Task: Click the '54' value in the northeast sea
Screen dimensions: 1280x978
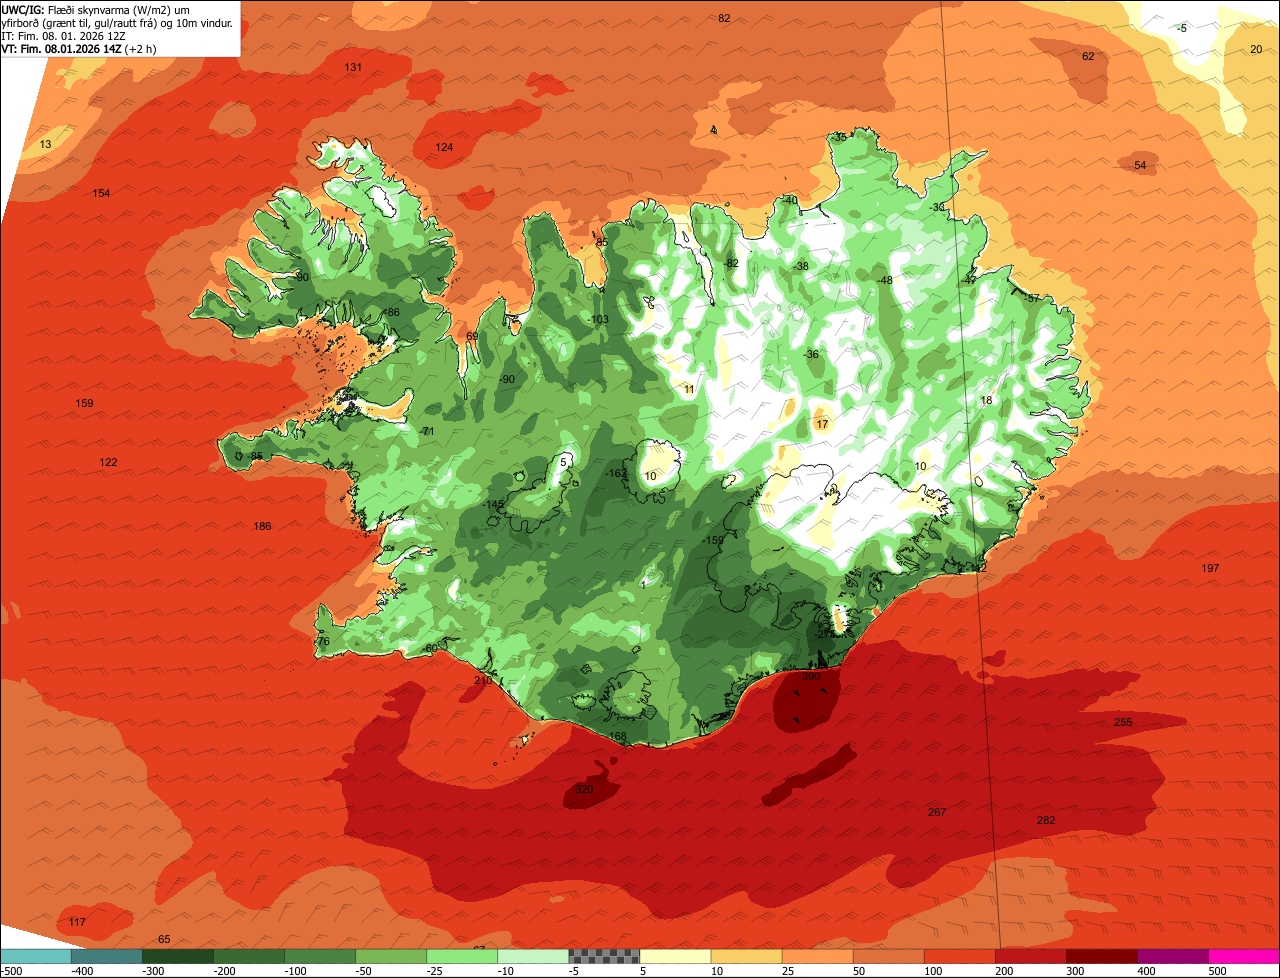Action: point(1140,166)
